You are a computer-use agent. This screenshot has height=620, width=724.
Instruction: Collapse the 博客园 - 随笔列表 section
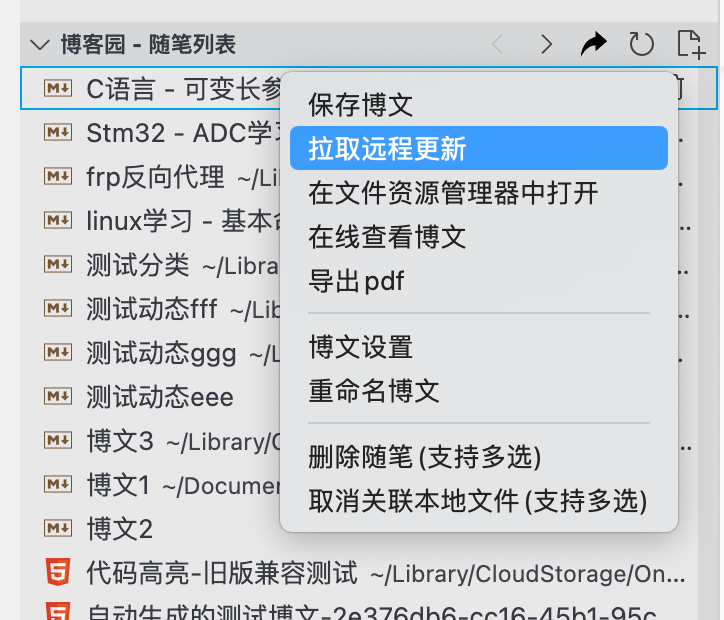point(40,45)
